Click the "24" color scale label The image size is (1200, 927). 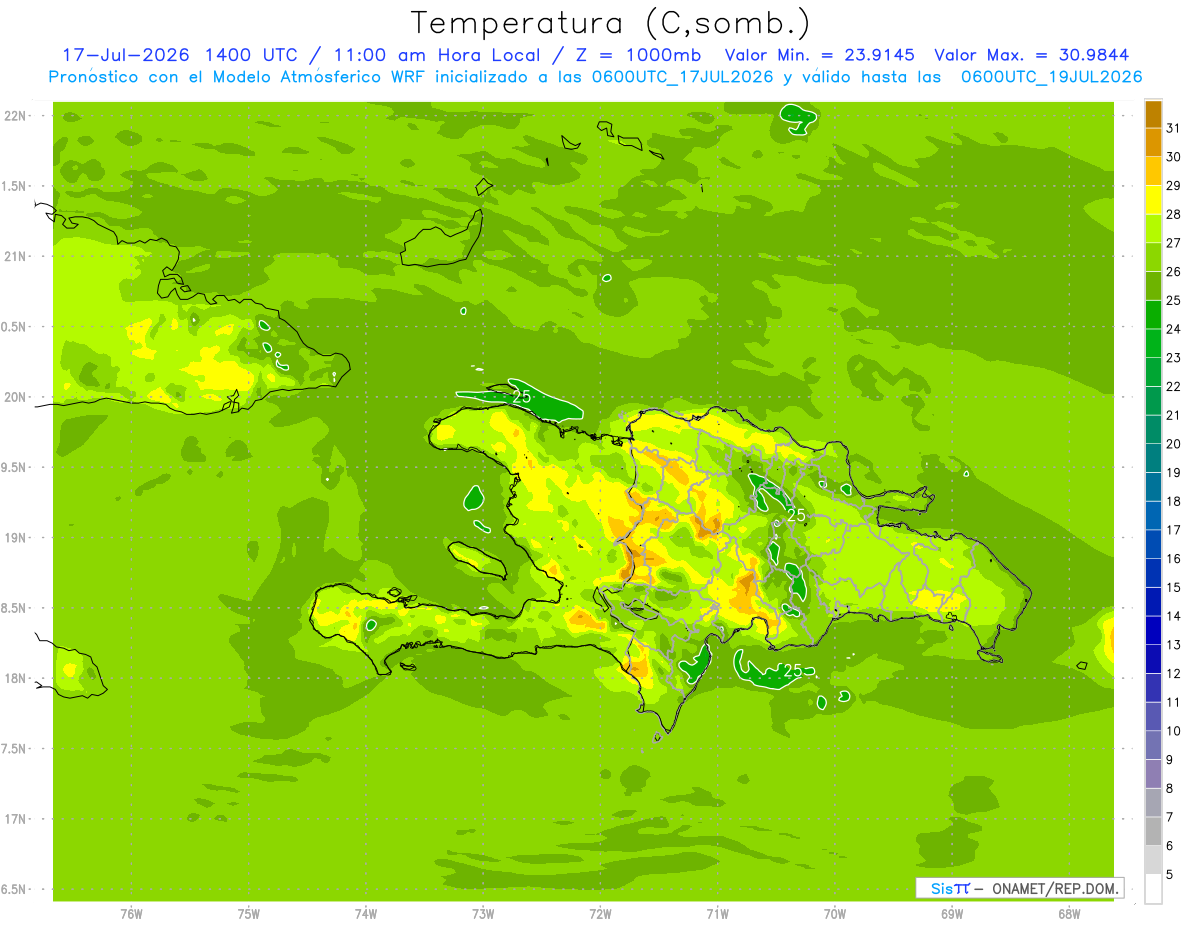point(1174,329)
